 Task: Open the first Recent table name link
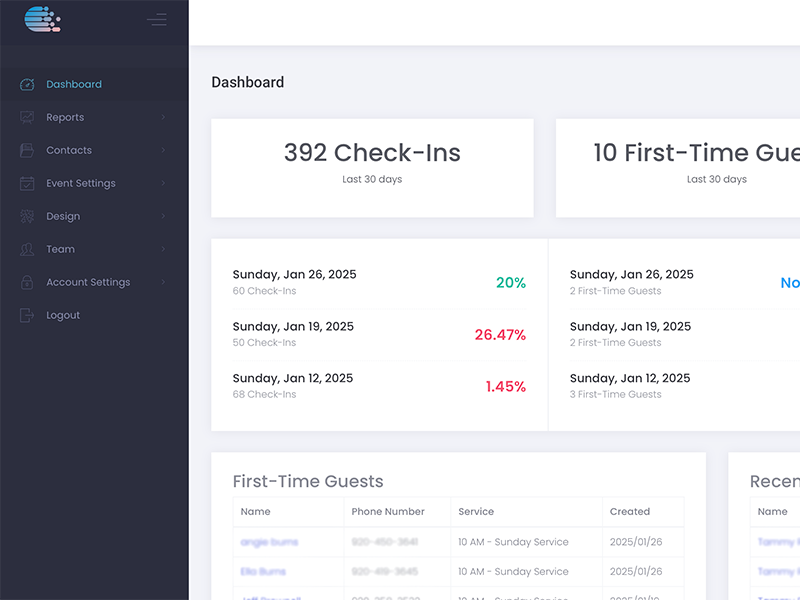779,542
